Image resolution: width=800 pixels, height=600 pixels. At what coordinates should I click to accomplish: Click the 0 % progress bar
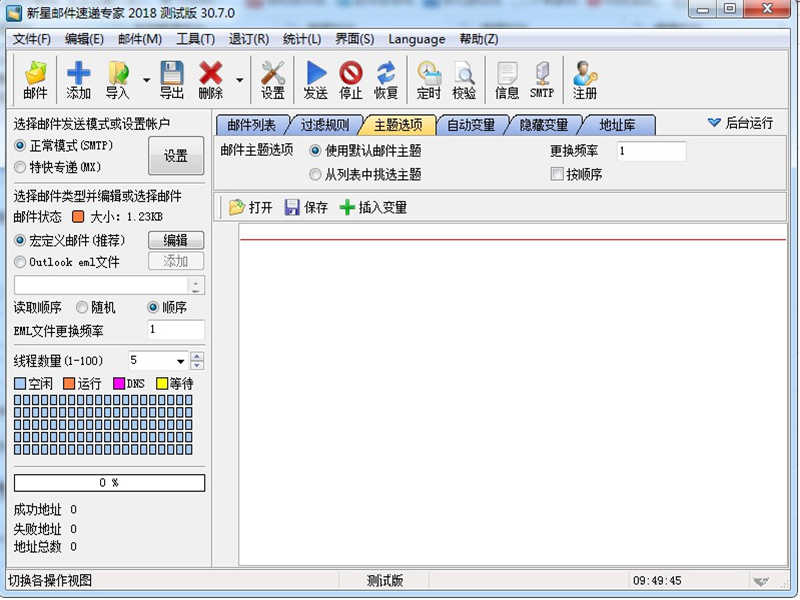(109, 483)
